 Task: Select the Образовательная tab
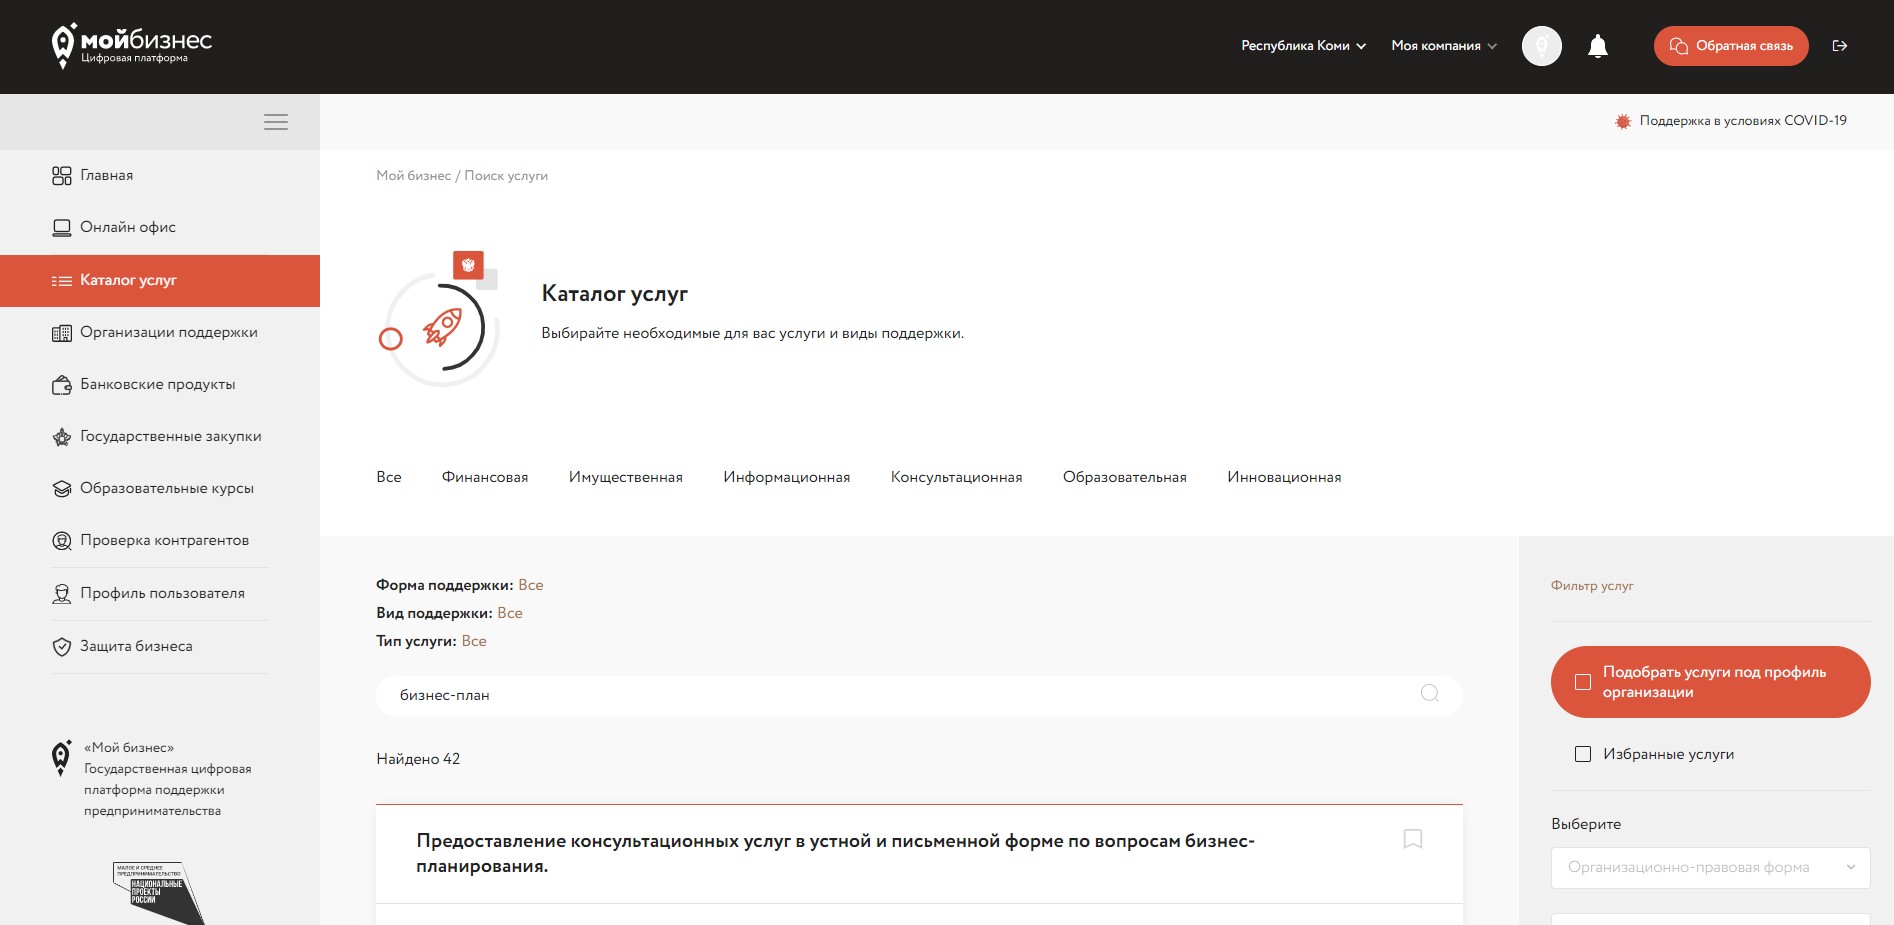point(1125,477)
